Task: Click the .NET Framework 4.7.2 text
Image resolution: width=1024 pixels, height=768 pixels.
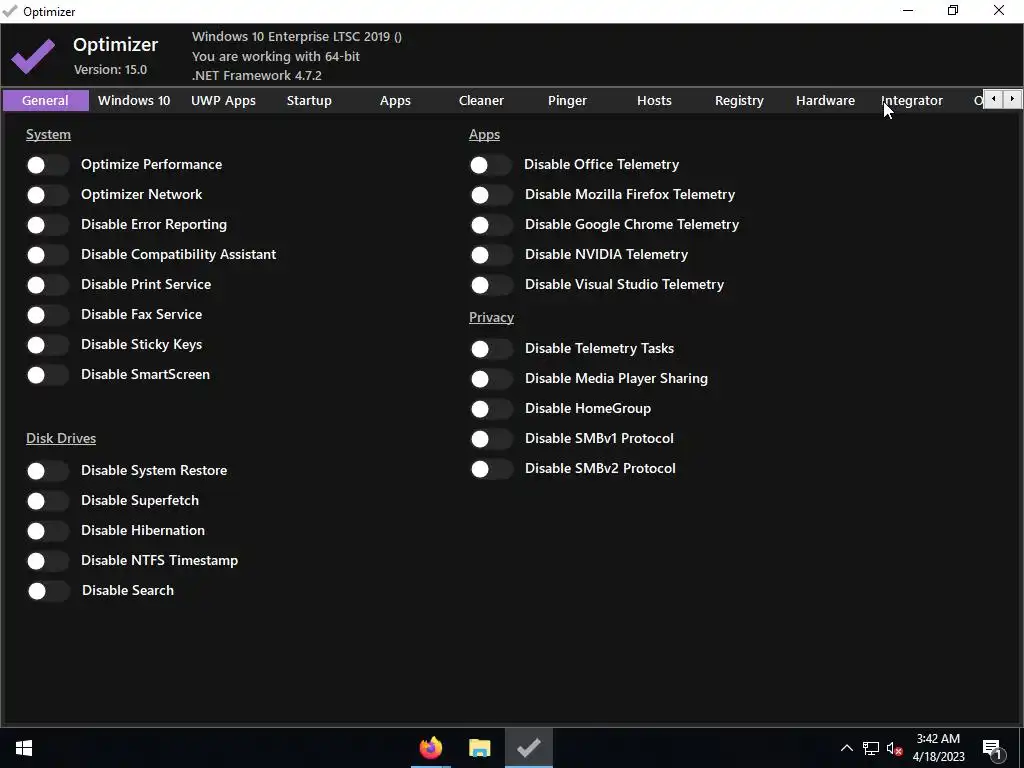Action: tap(257, 75)
